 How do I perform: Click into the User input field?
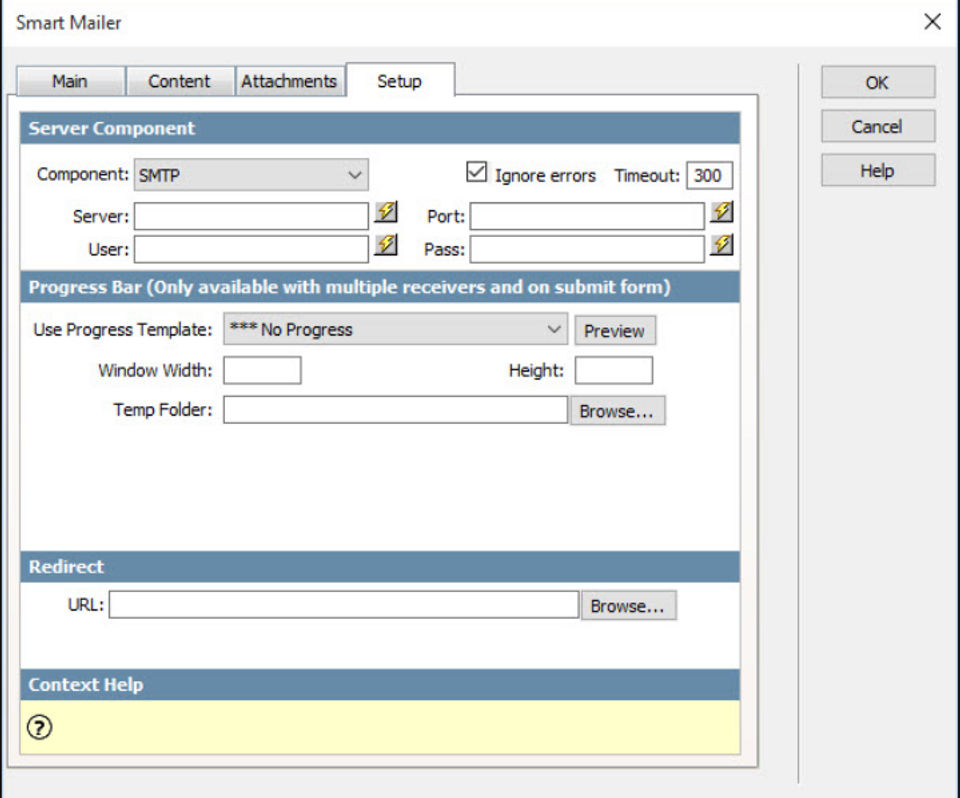[251, 249]
